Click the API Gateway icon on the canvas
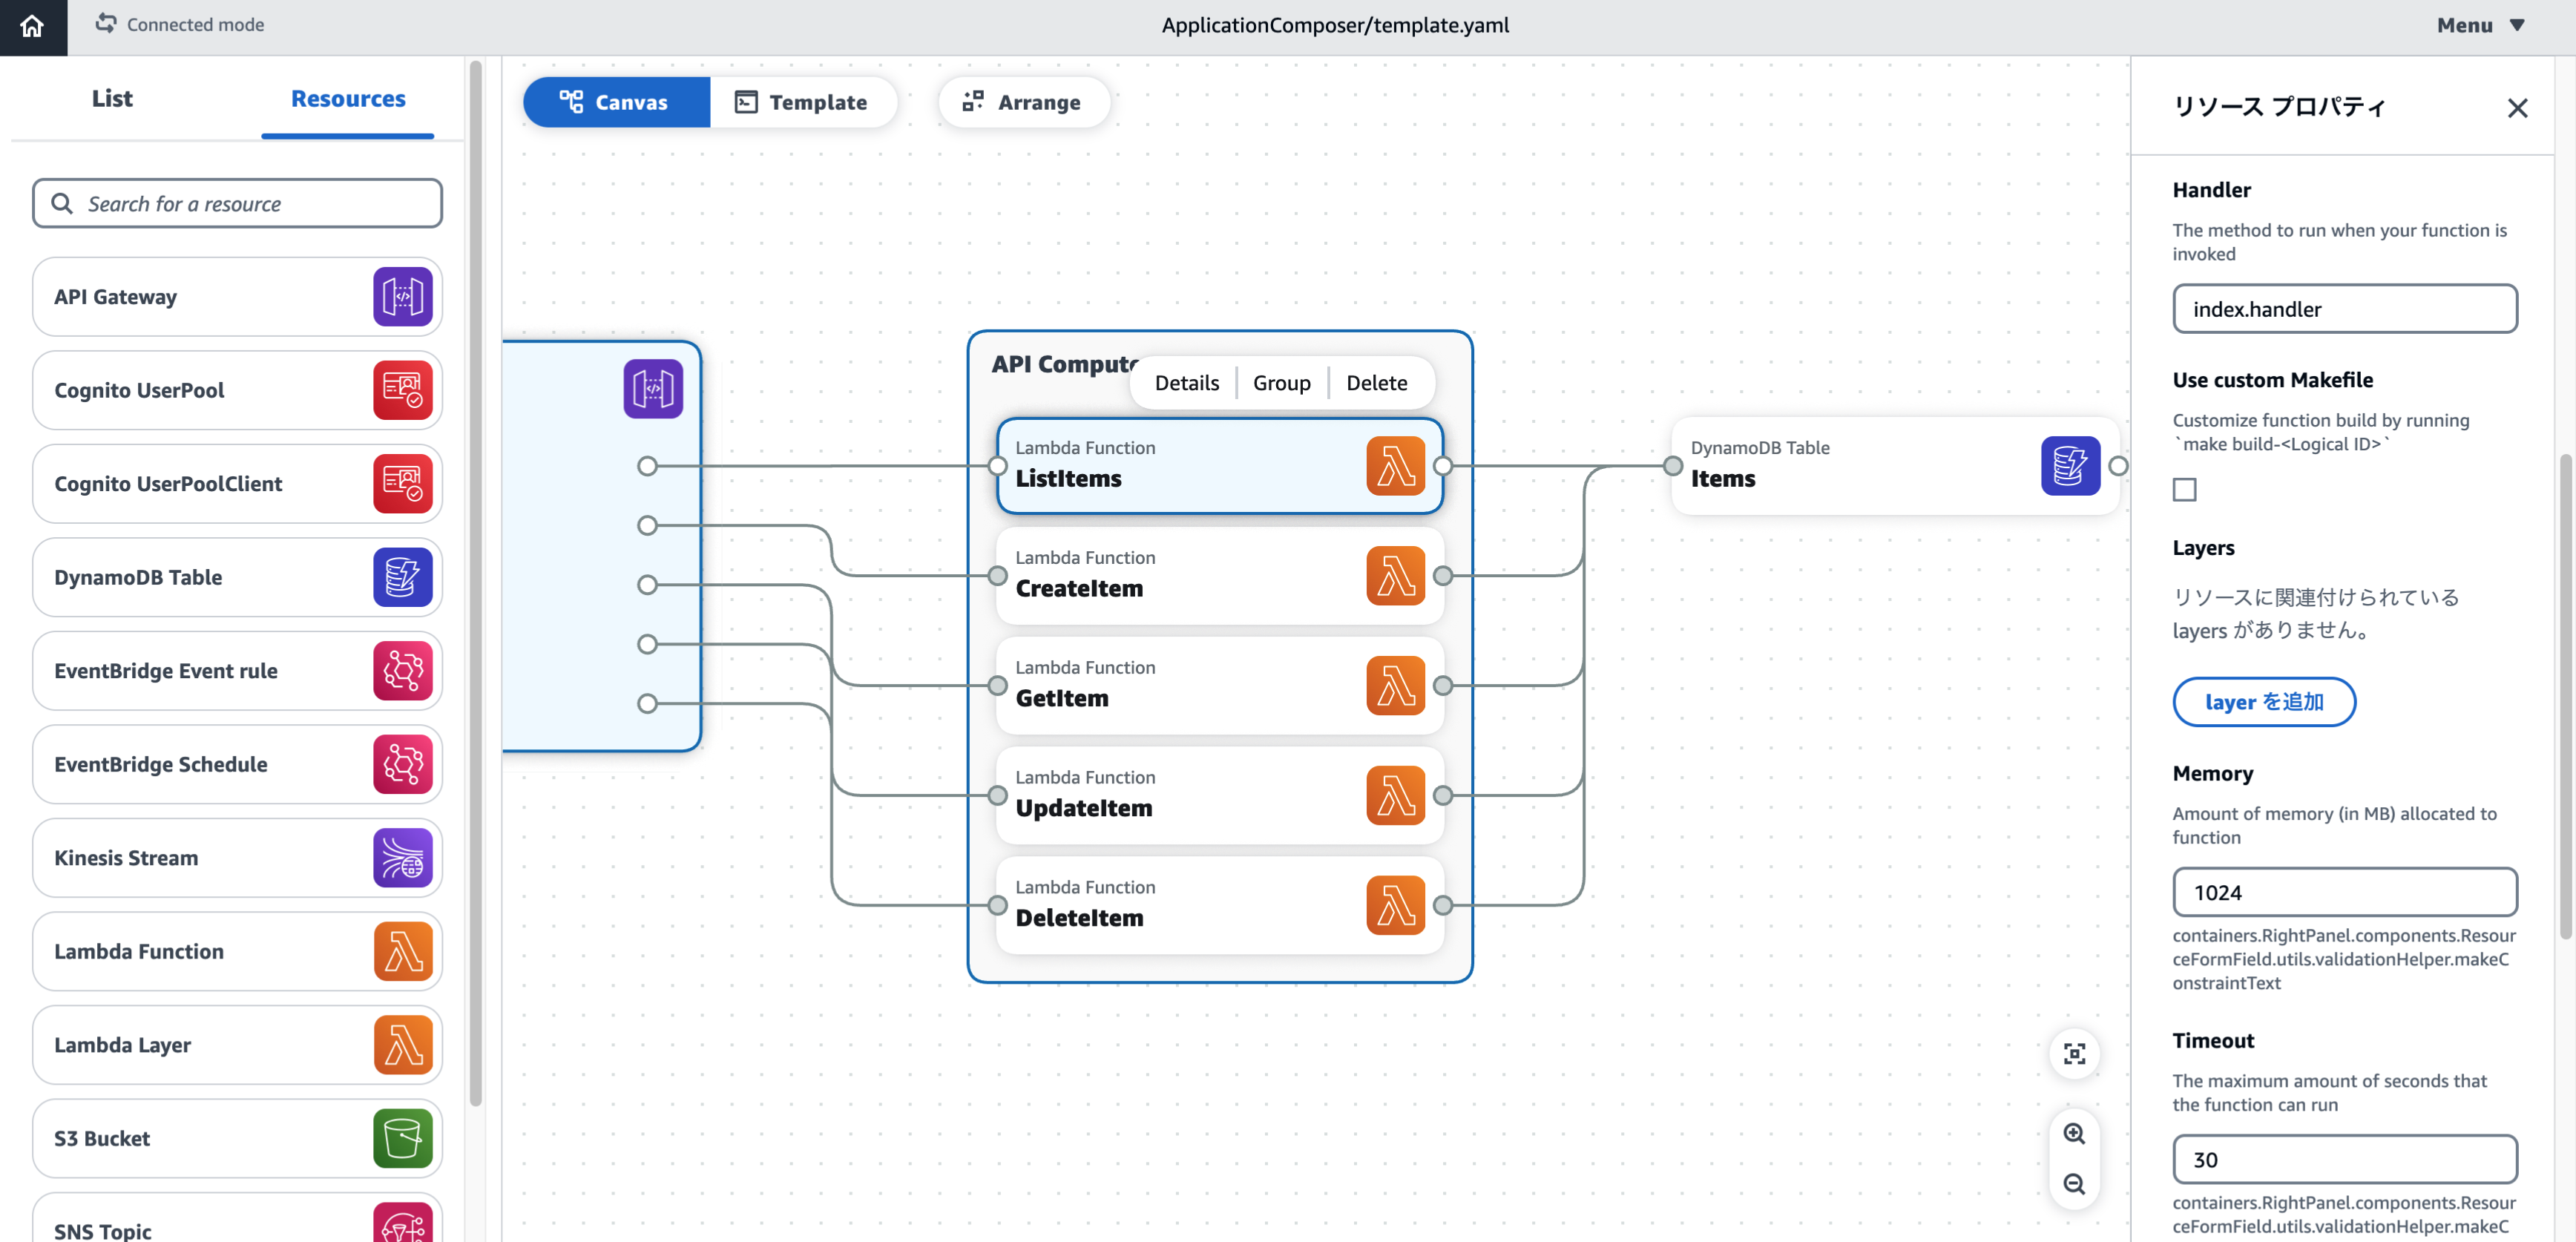This screenshot has width=2576, height=1242. point(653,388)
